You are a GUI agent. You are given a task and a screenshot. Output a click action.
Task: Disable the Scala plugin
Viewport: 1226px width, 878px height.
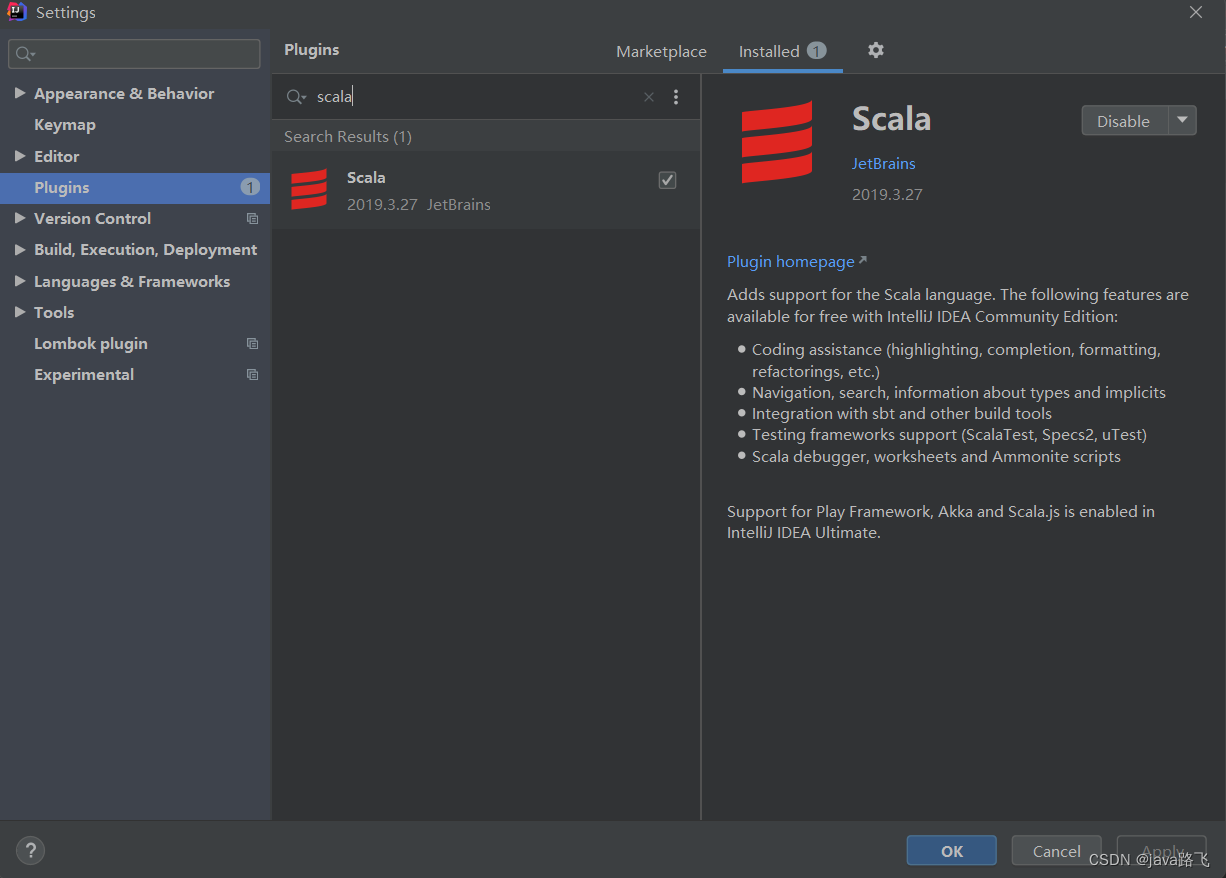[x=1126, y=121]
